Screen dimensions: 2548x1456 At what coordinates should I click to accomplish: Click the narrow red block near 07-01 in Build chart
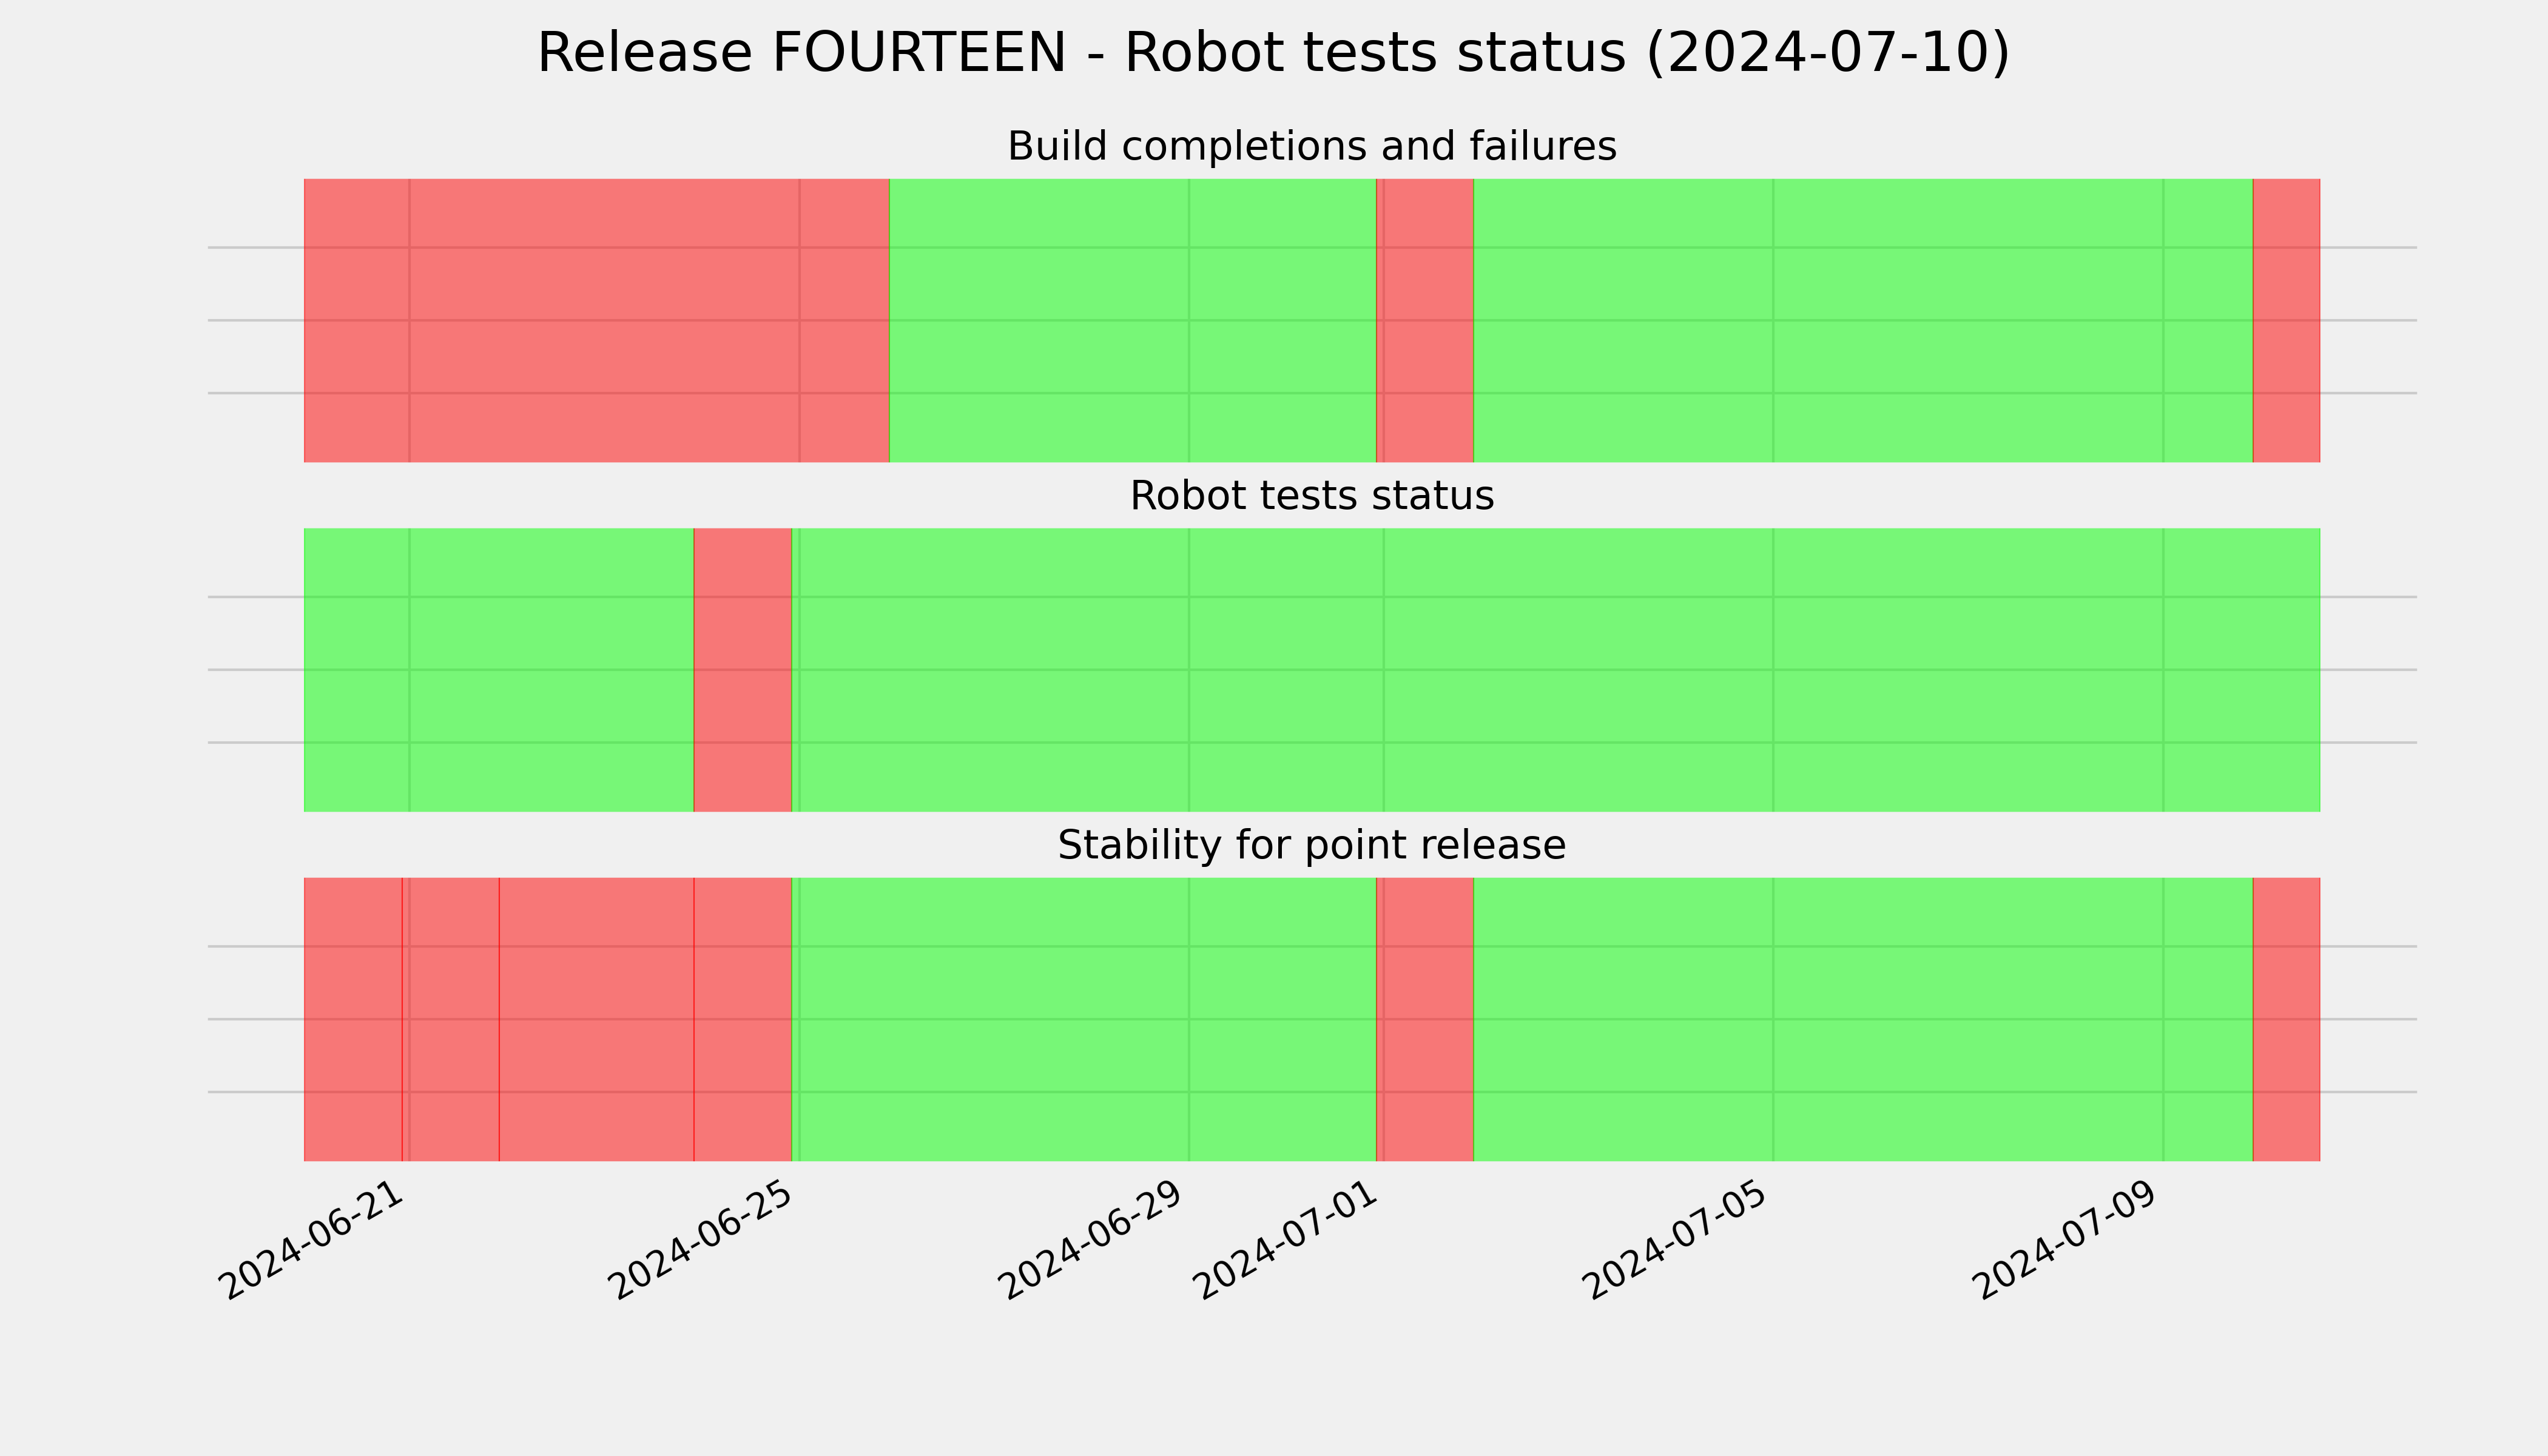(1425, 320)
